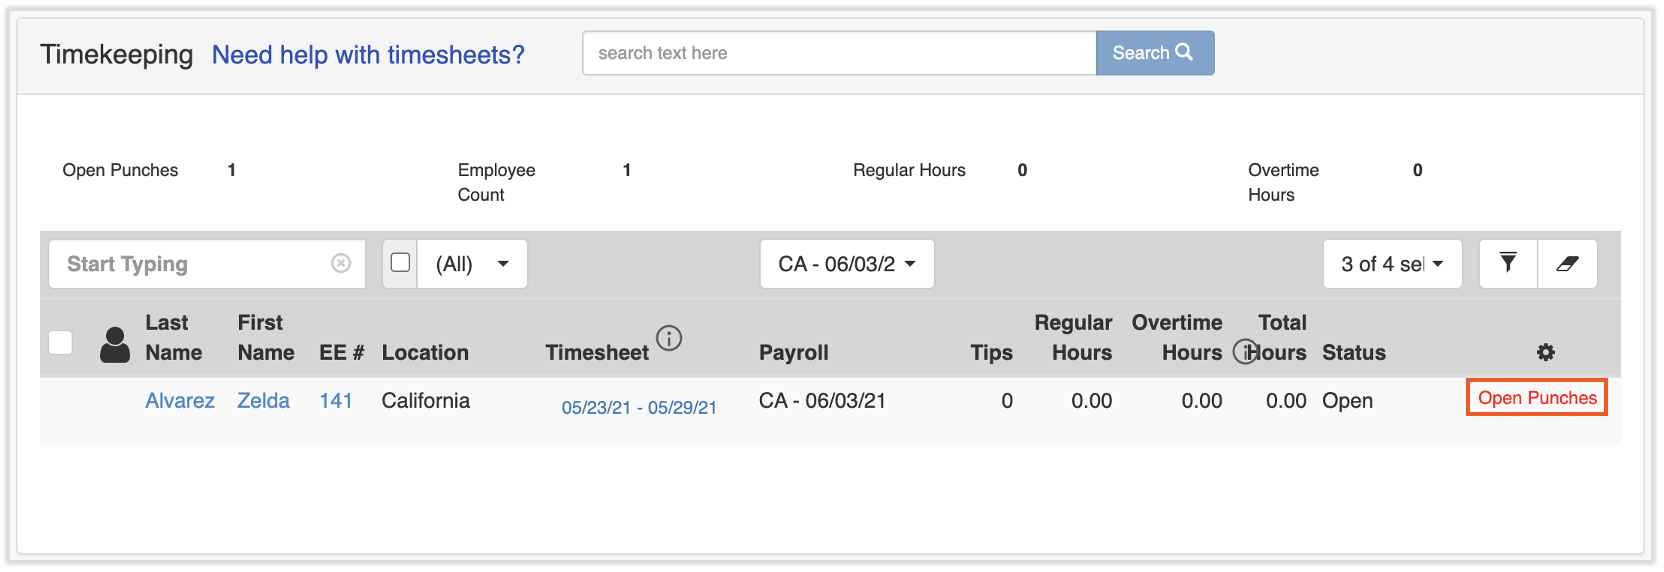Open the 3 of 4 selected columns dropdown
This screenshot has width=1664, height=572.
coord(1391,264)
